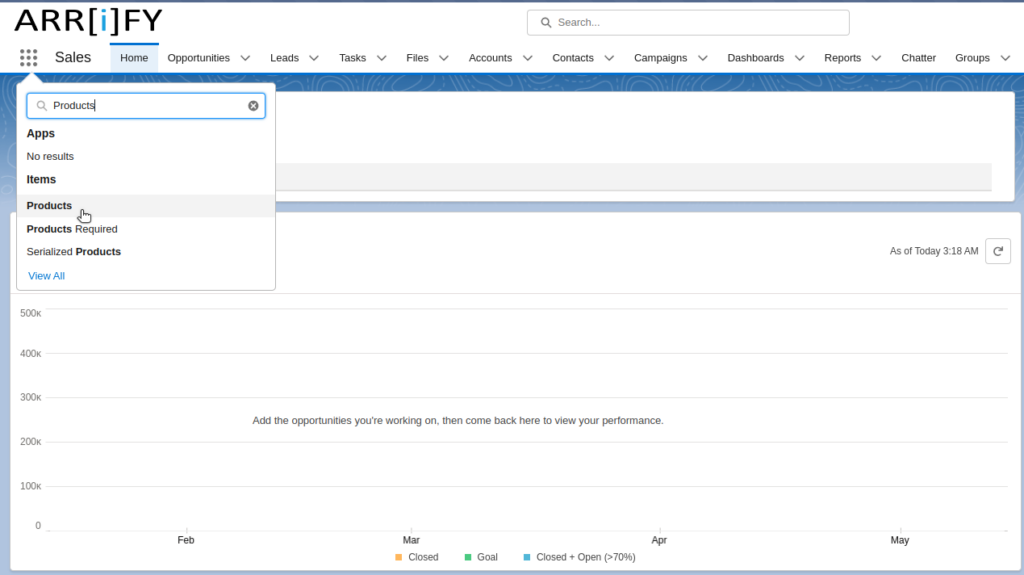
Task: Open the Accounts tab dropdown chevron
Action: [x=527, y=58]
